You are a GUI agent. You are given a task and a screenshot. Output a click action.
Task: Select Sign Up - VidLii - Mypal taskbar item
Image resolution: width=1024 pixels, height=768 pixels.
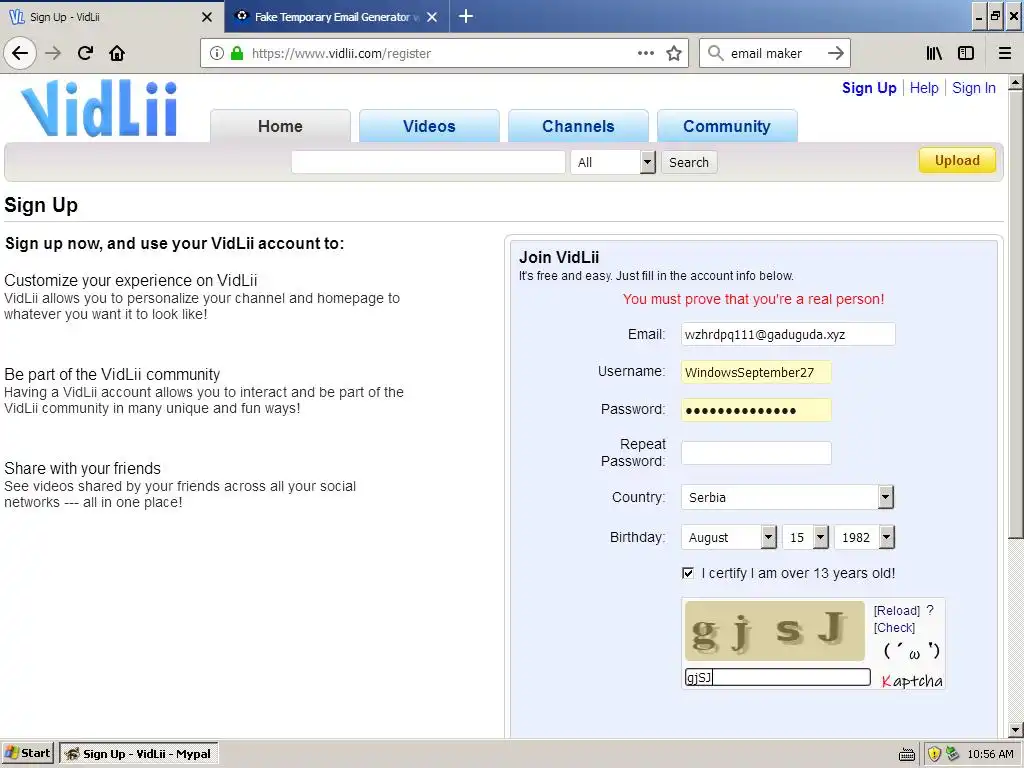tap(138, 754)
